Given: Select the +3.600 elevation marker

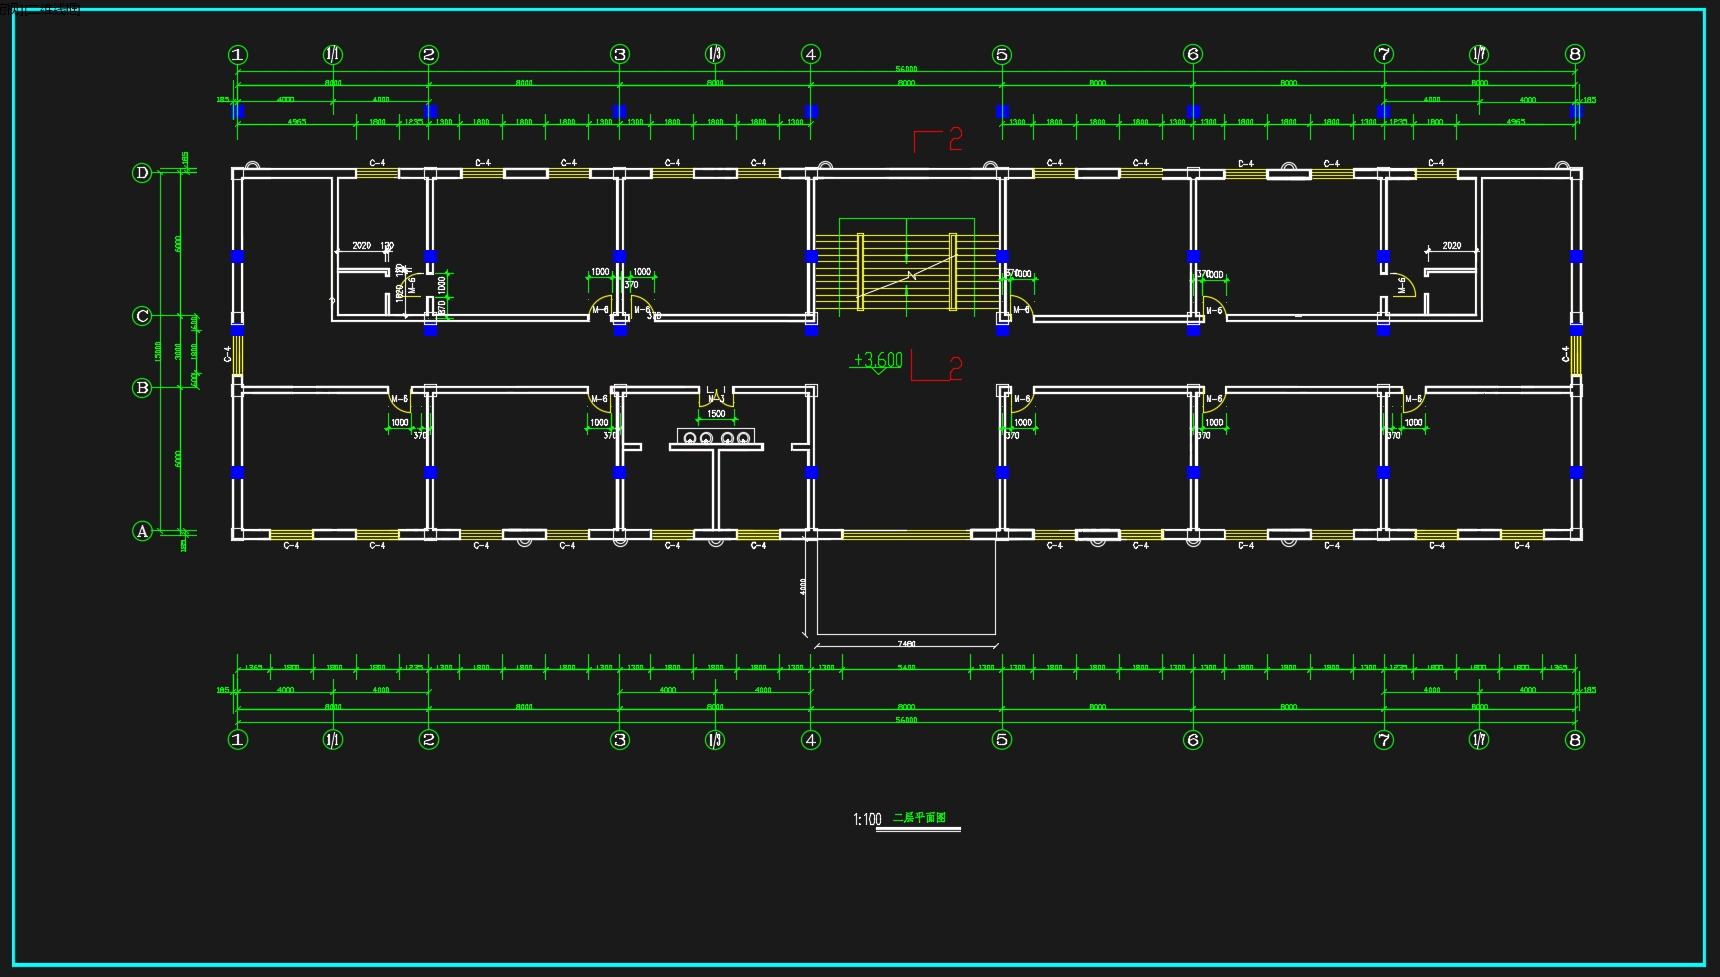Looking at the screenshot, I should 877,361.
